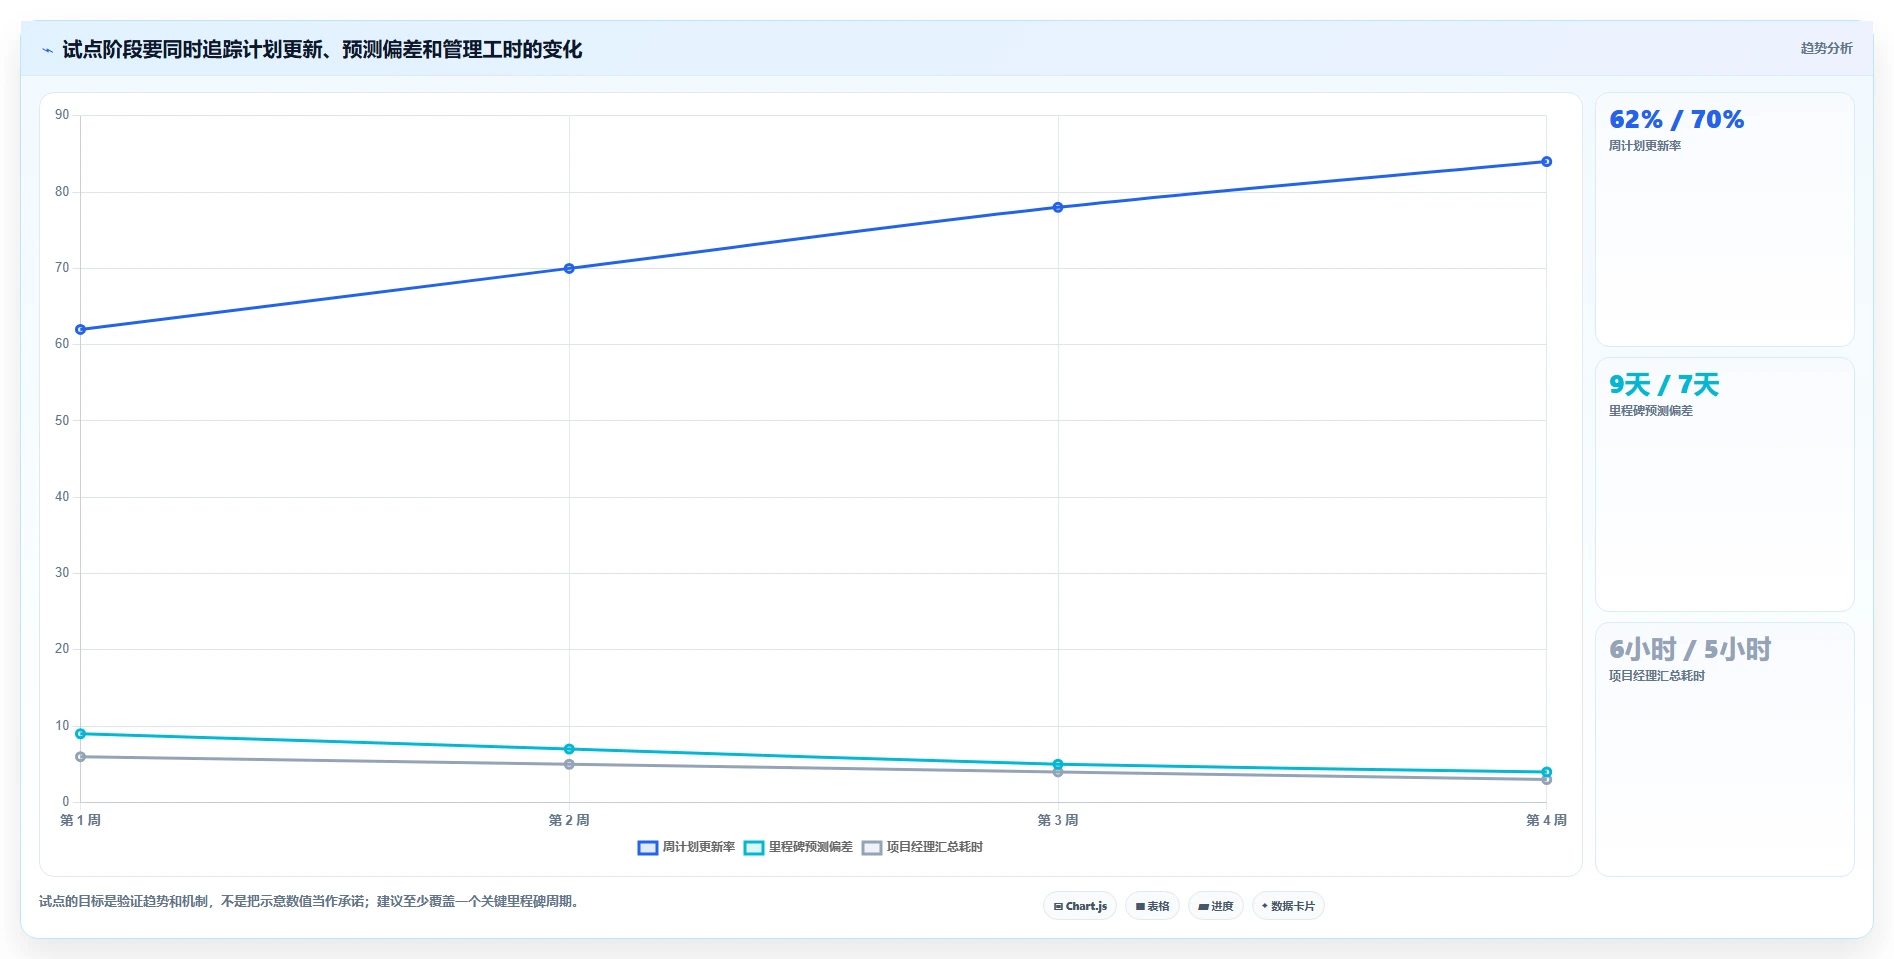
Task: Click the blue line point at 第 4 周
Action: point(1547,162)
